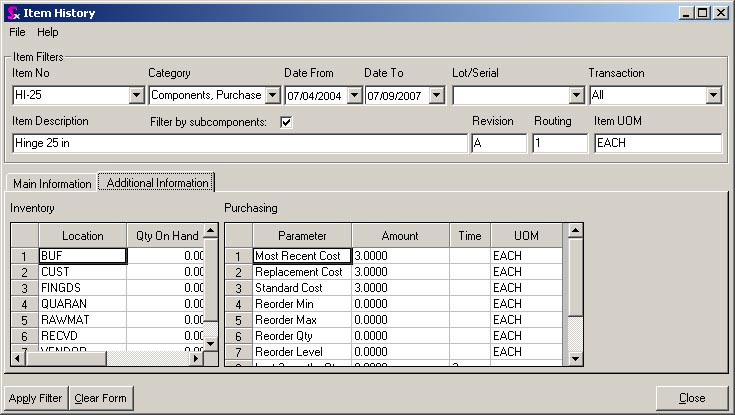This screenshot has width=735, height=415.
Task: Open the Date From calendar dropdown
Action: 353,96
